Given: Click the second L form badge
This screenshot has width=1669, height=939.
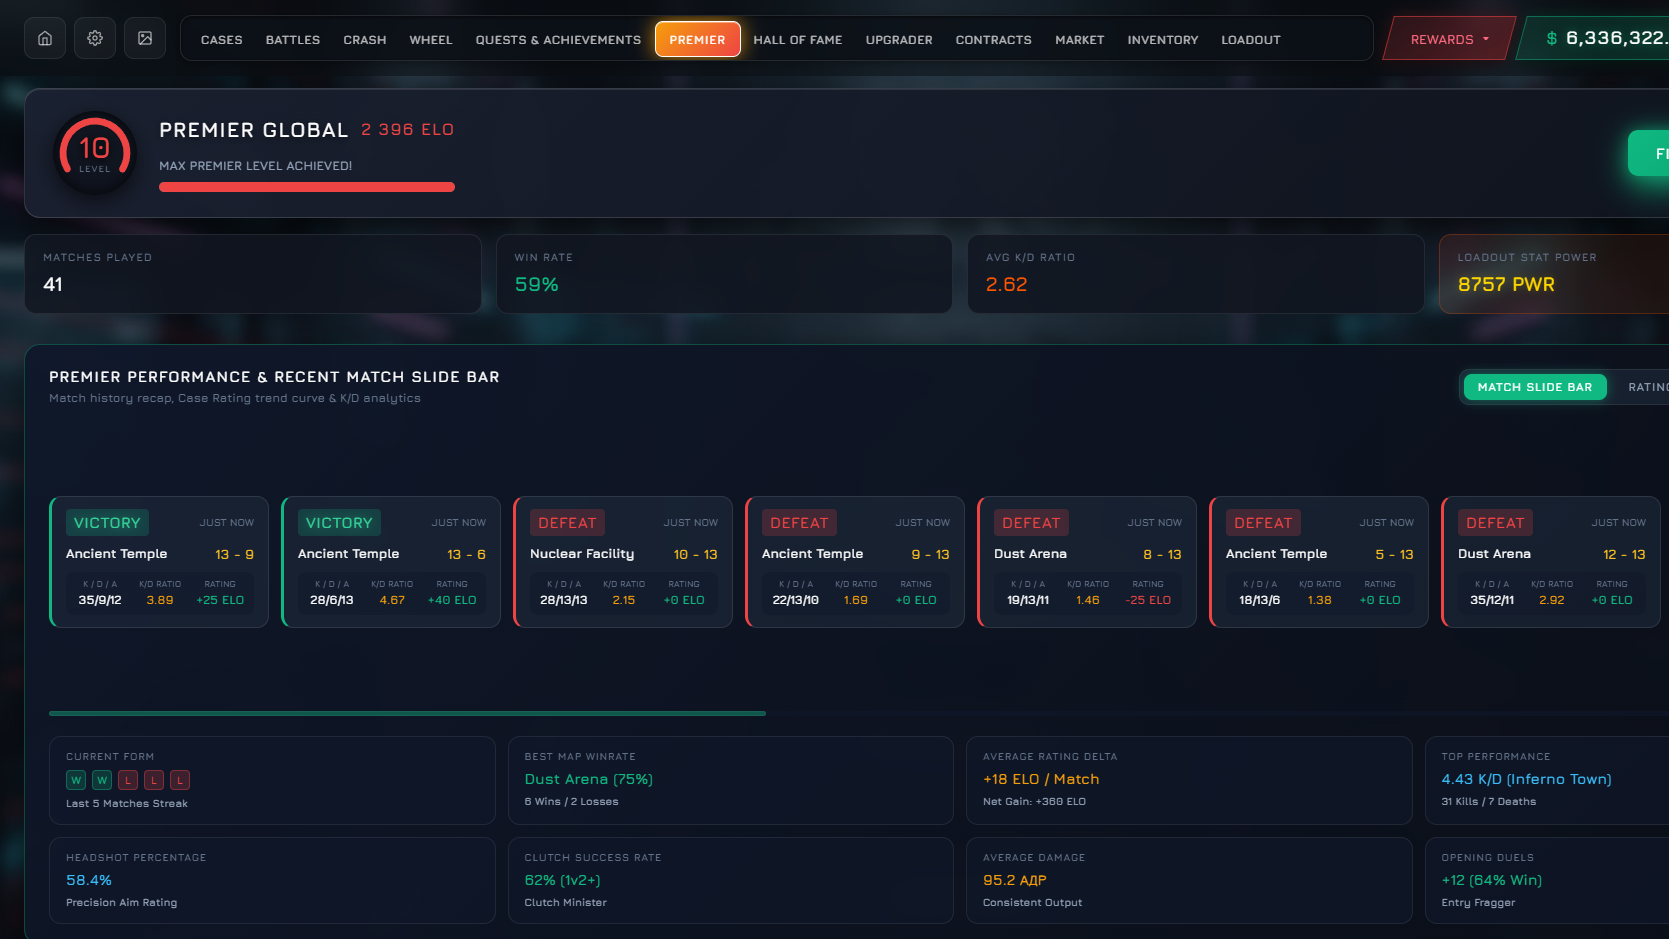Looking at the screenshot, I should (x=154, y=780).
